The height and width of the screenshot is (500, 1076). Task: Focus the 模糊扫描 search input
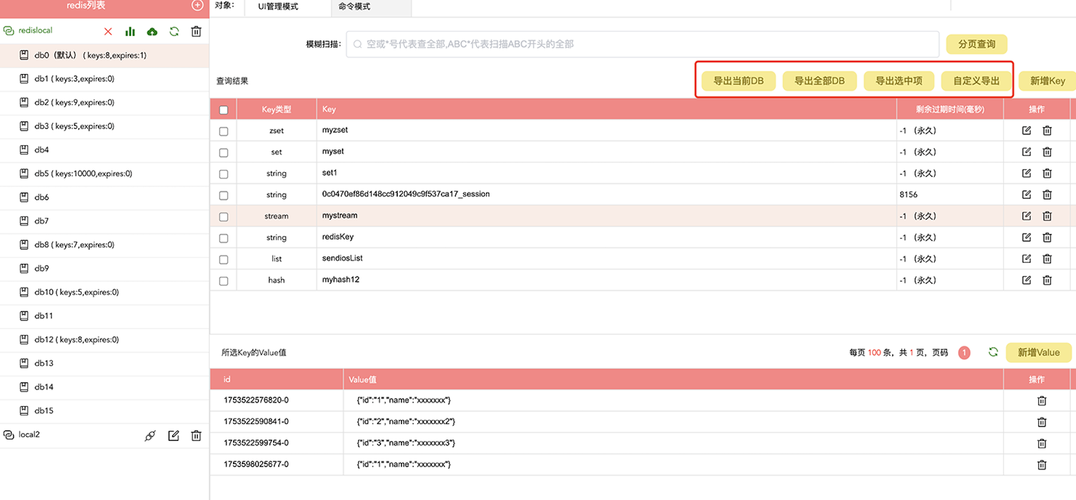pos(642,44)
